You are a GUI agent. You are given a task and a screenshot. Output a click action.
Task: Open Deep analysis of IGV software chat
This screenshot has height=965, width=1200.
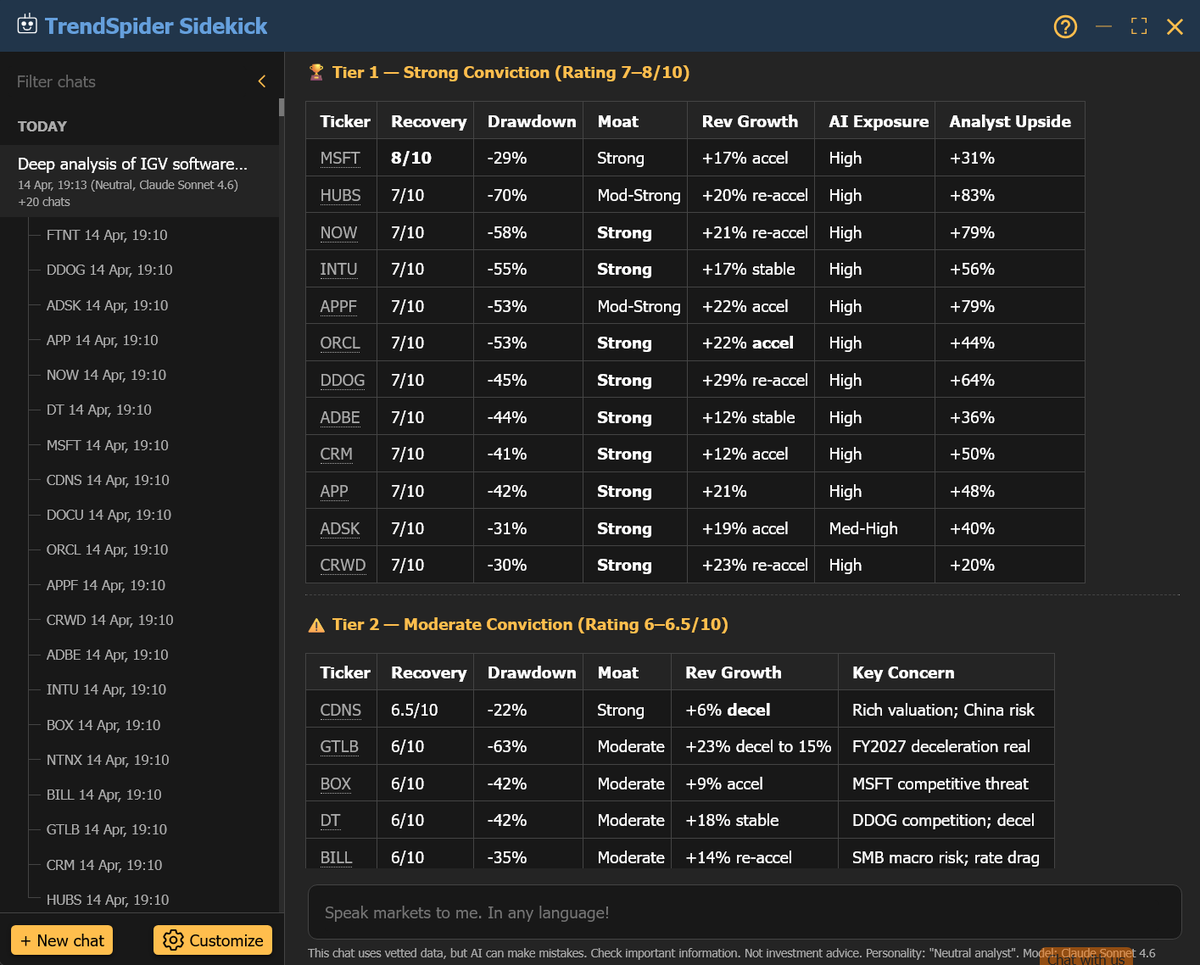pyautogui.click(x=140, y=182)
